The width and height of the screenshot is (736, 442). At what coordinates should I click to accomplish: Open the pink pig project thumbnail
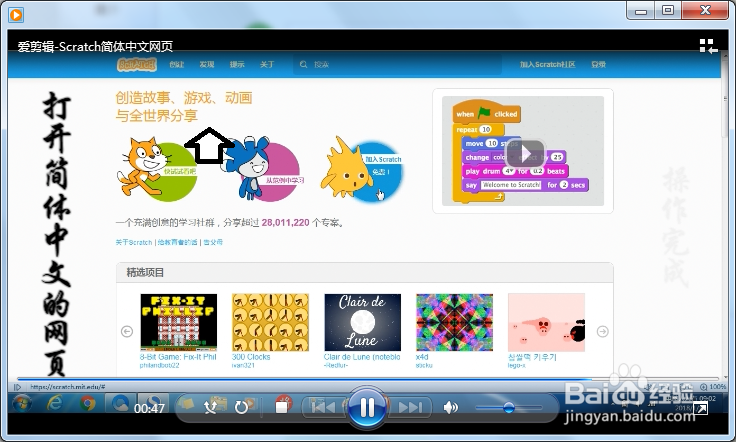546,322
